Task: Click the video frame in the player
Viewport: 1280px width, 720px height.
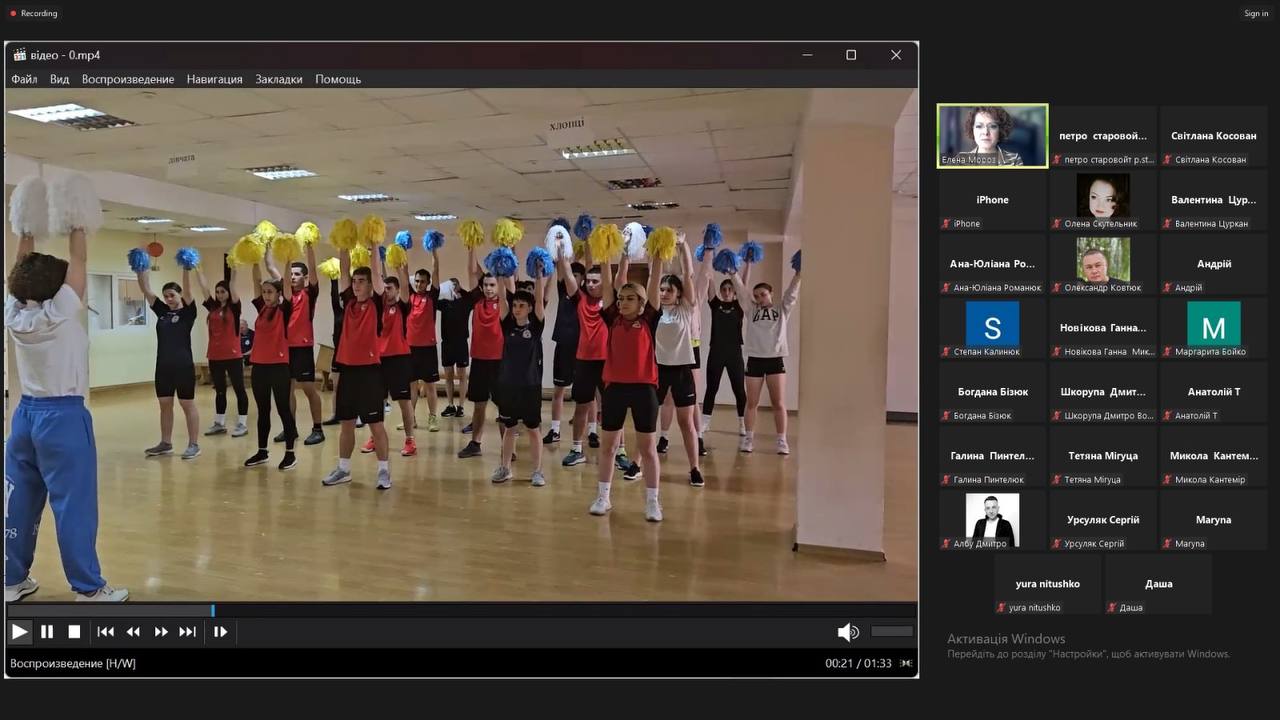Action: (x=461, y=344)
